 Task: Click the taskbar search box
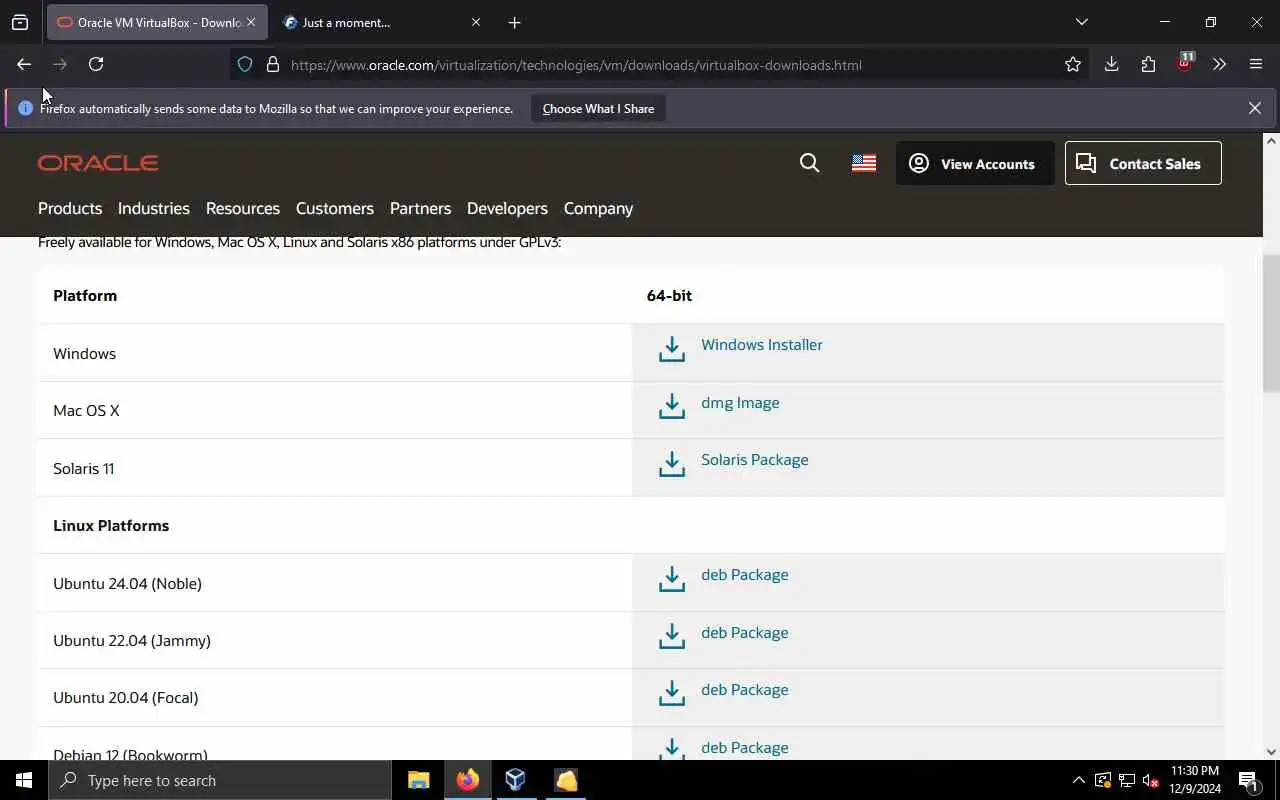click(220, 780)
